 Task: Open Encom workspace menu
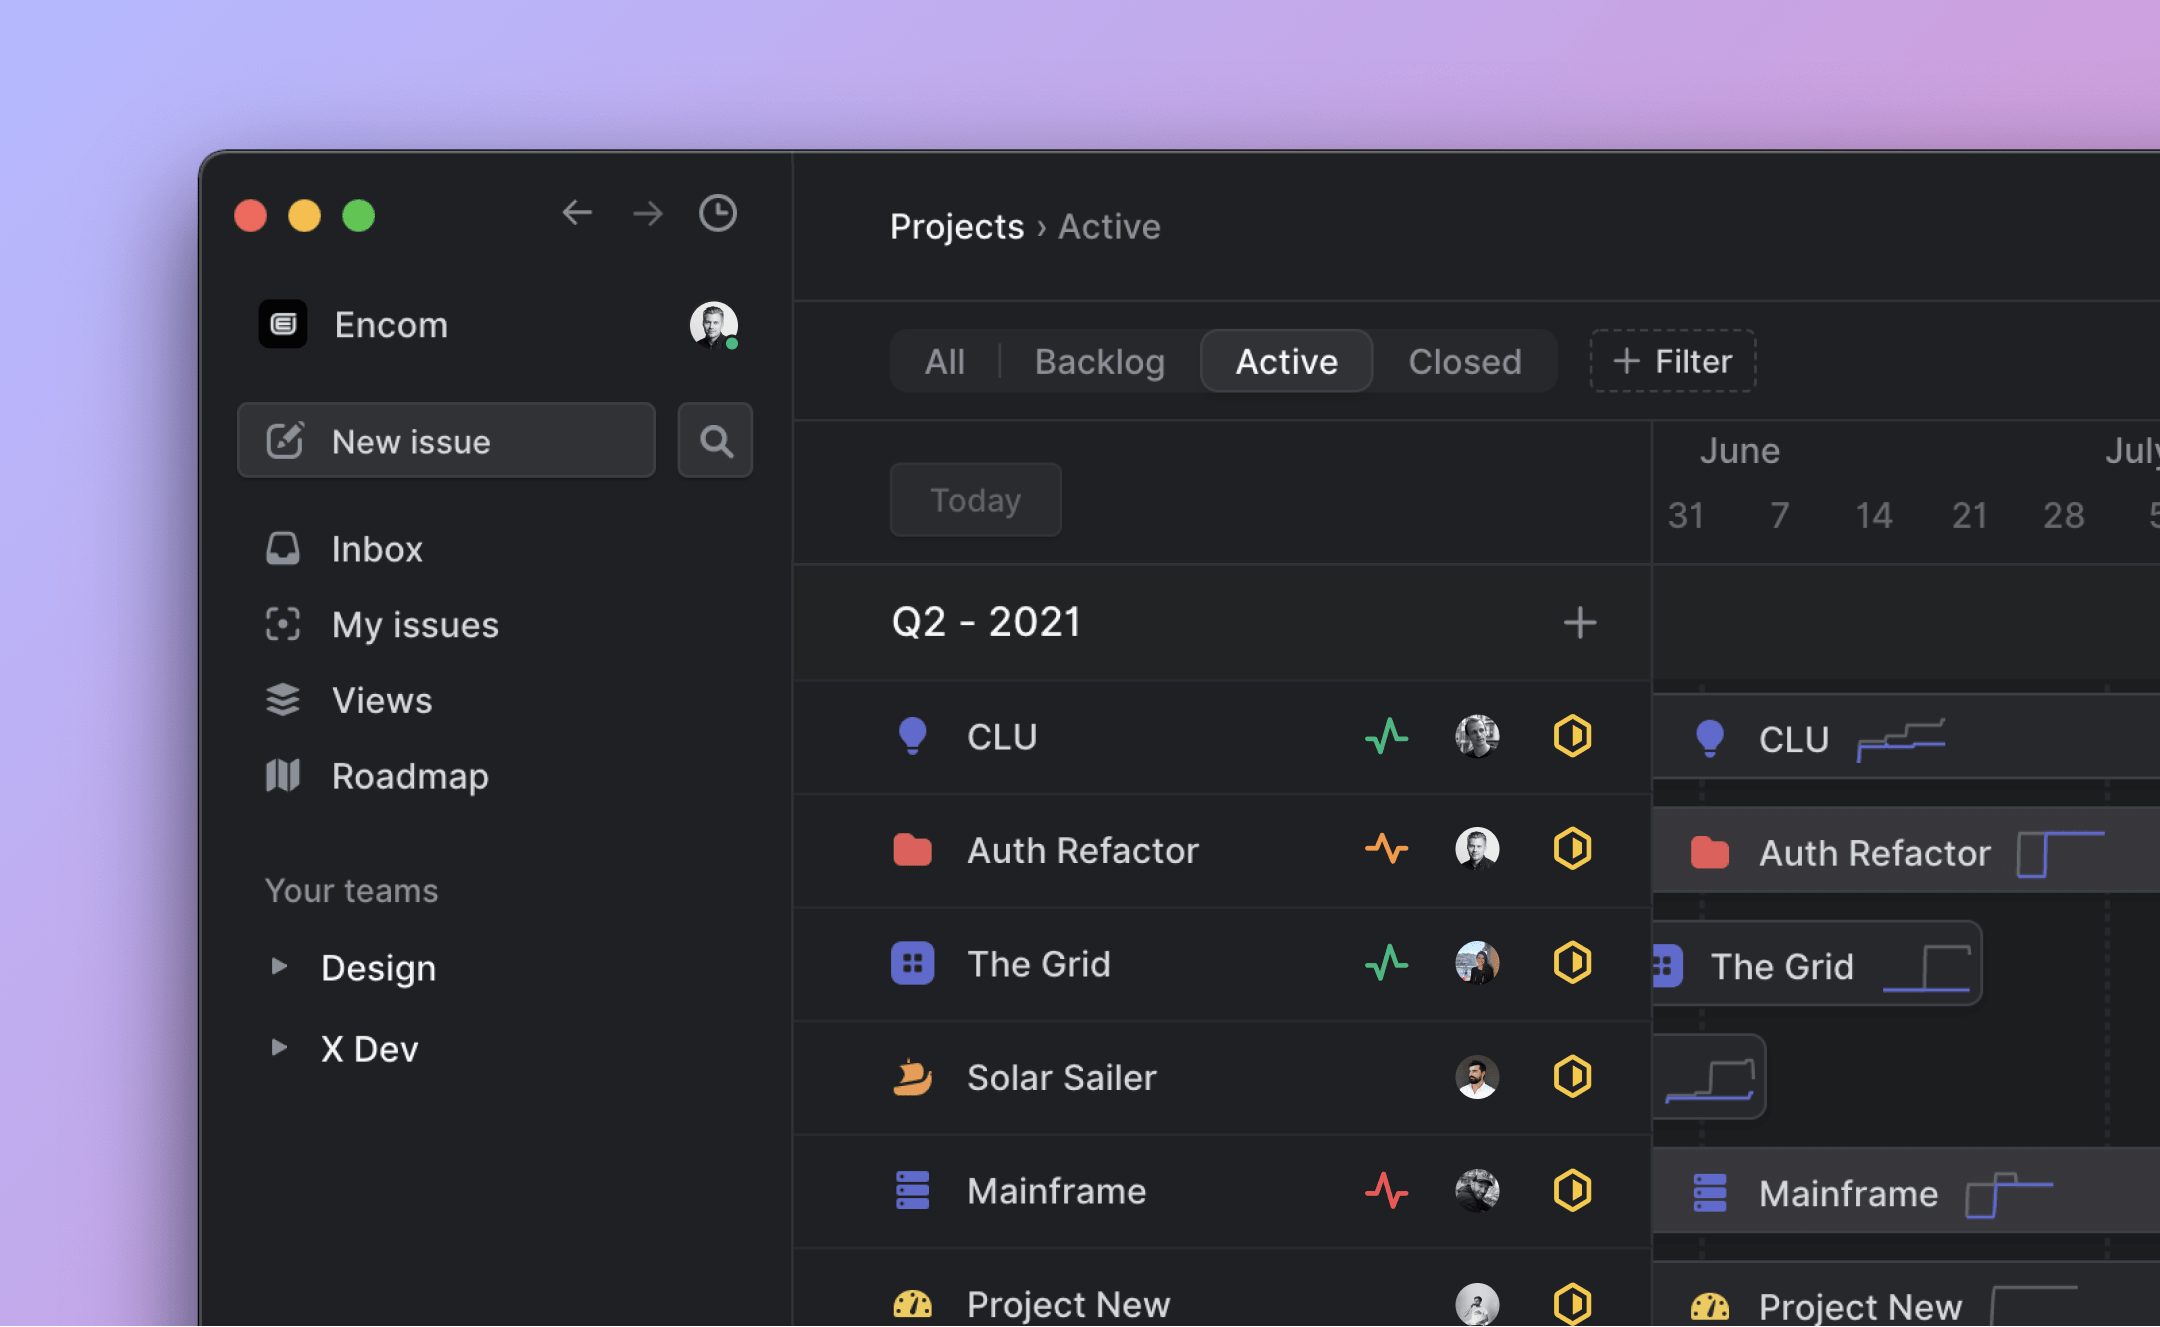click(x=390, y=325)
